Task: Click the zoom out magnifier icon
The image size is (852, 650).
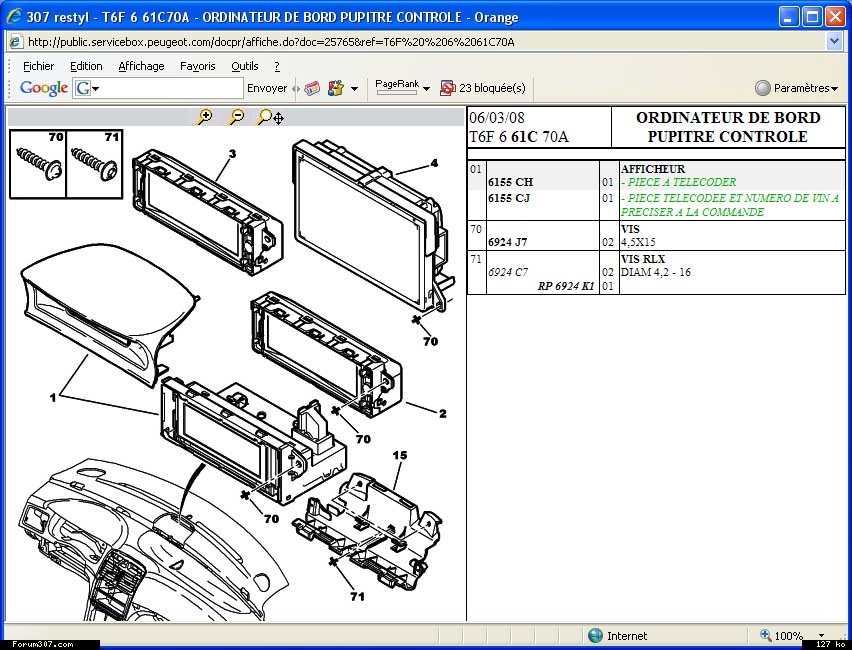Action: tap(236, 117)
